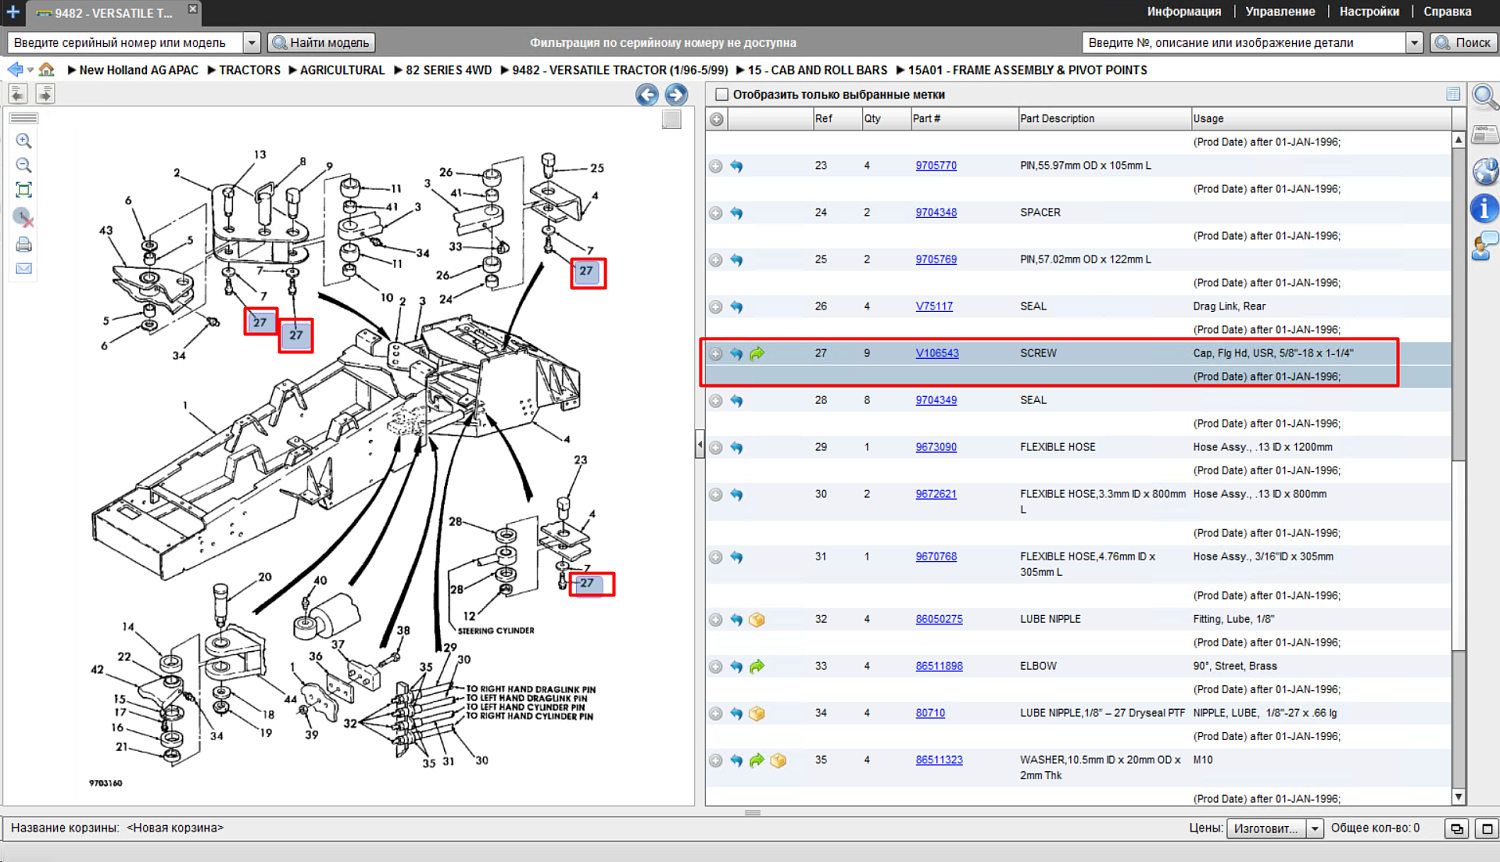Open the globe icon in the right sidebar
1500x862 pixels.
point(1485,171)
